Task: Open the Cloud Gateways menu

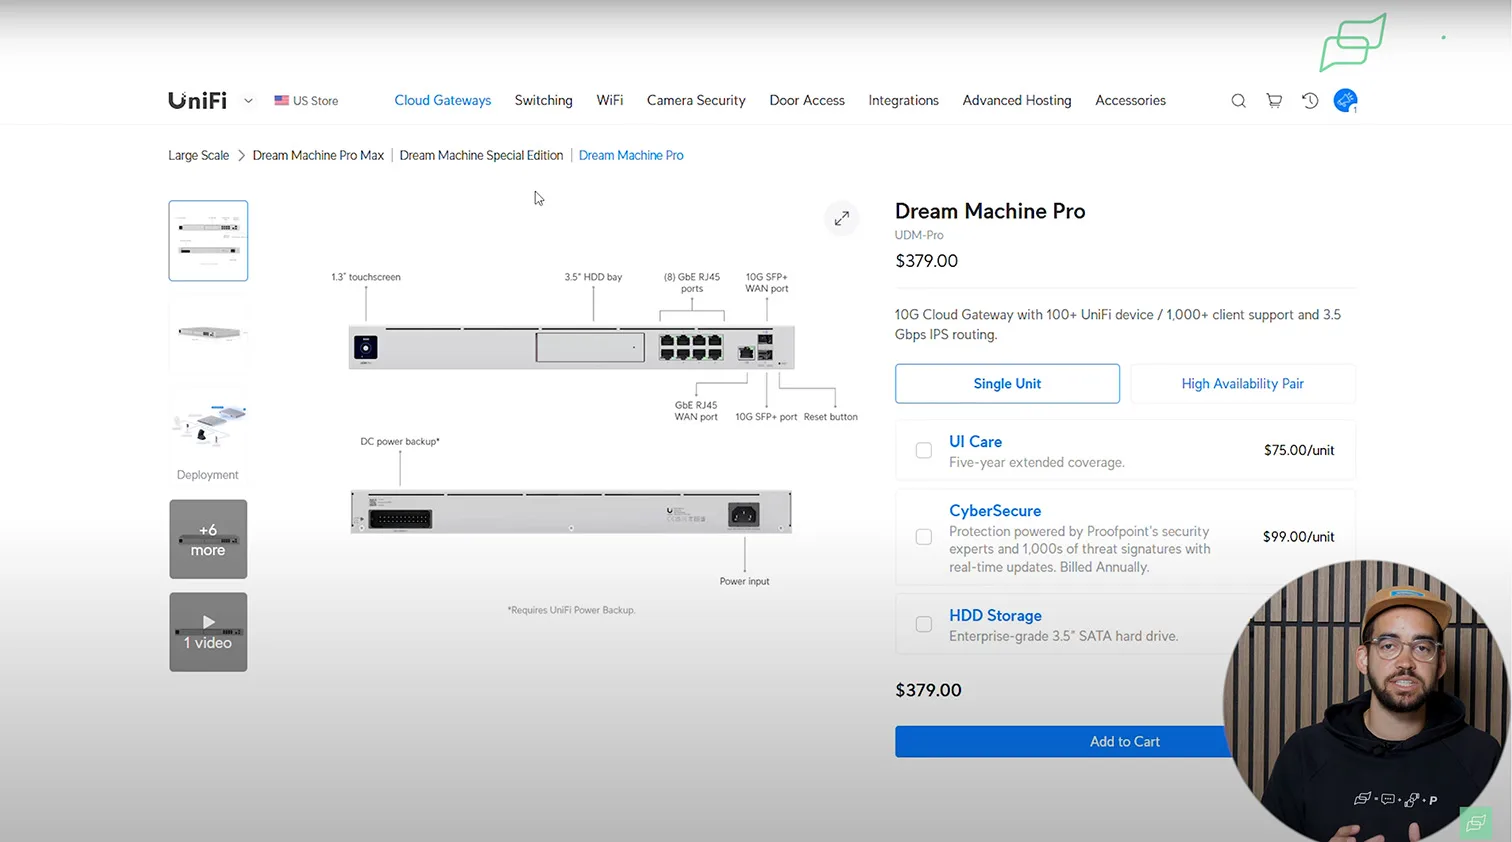Action: (x=442, y=101)
